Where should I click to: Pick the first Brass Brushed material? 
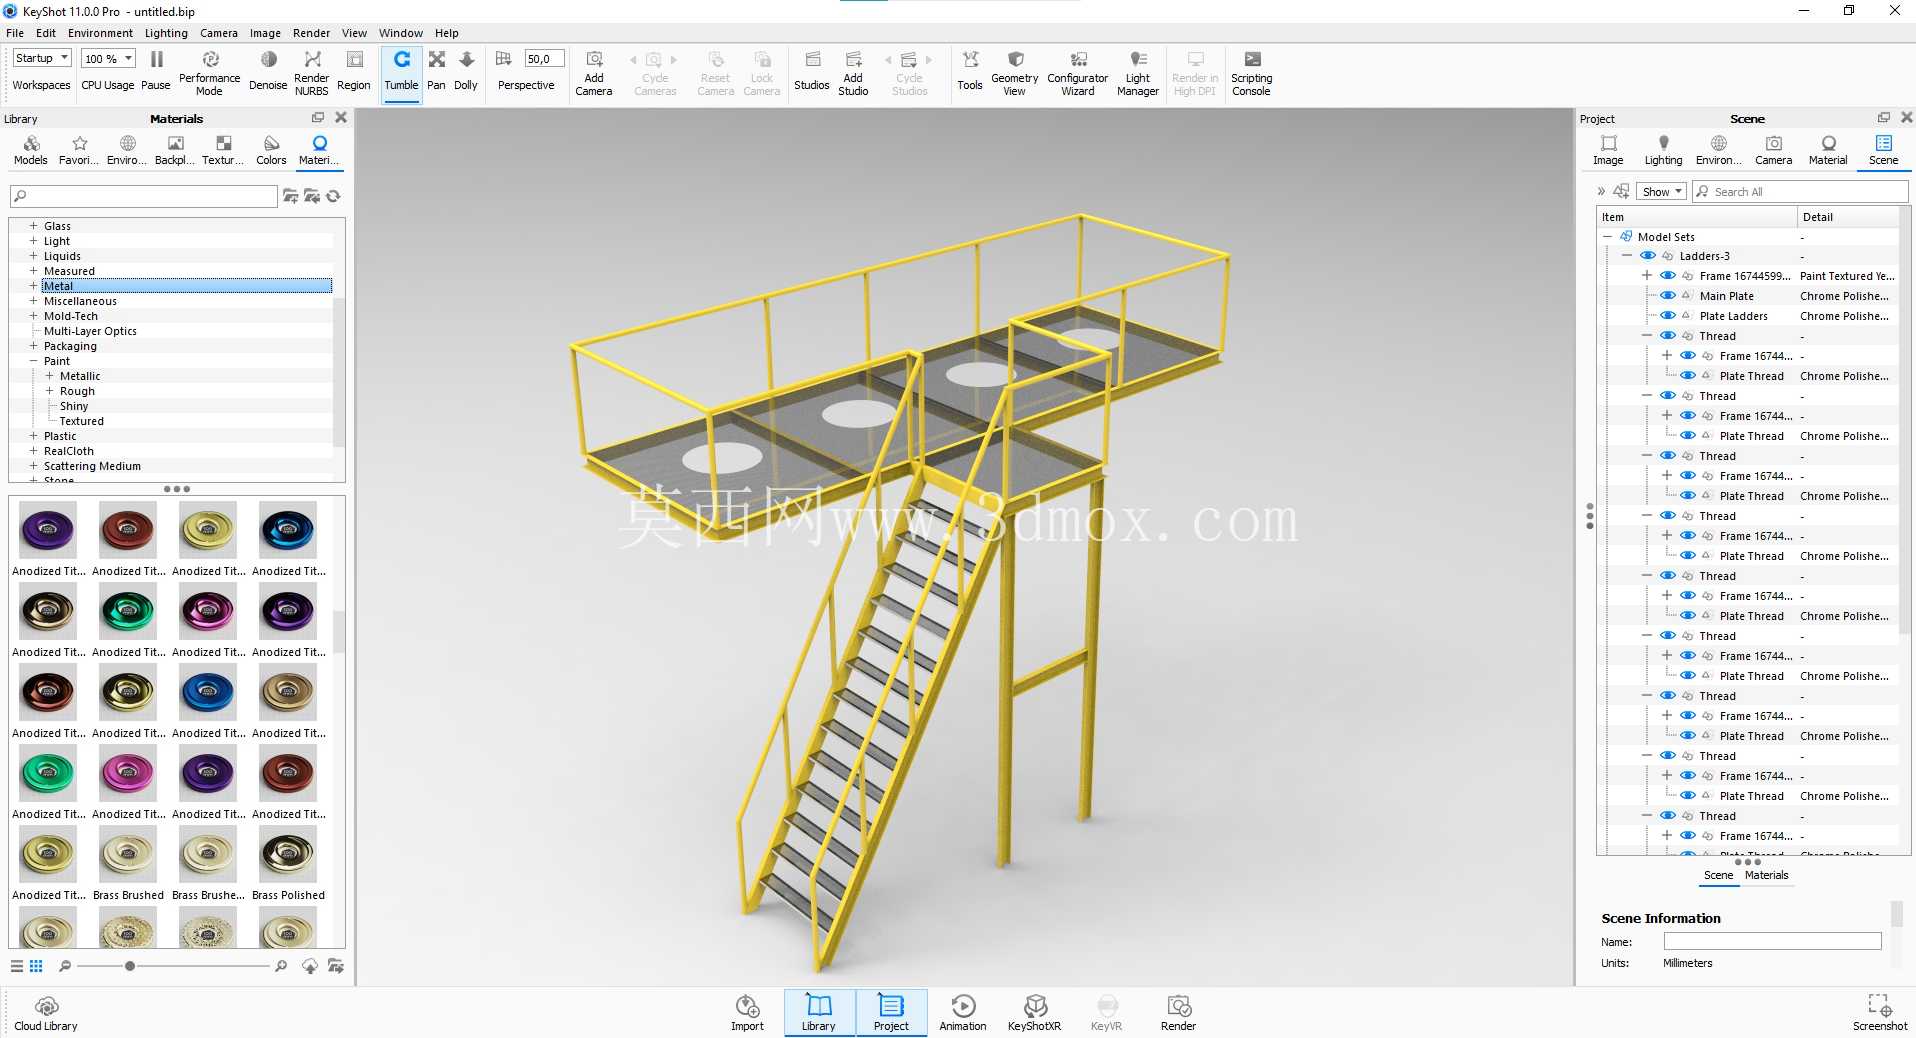(128, 864)
